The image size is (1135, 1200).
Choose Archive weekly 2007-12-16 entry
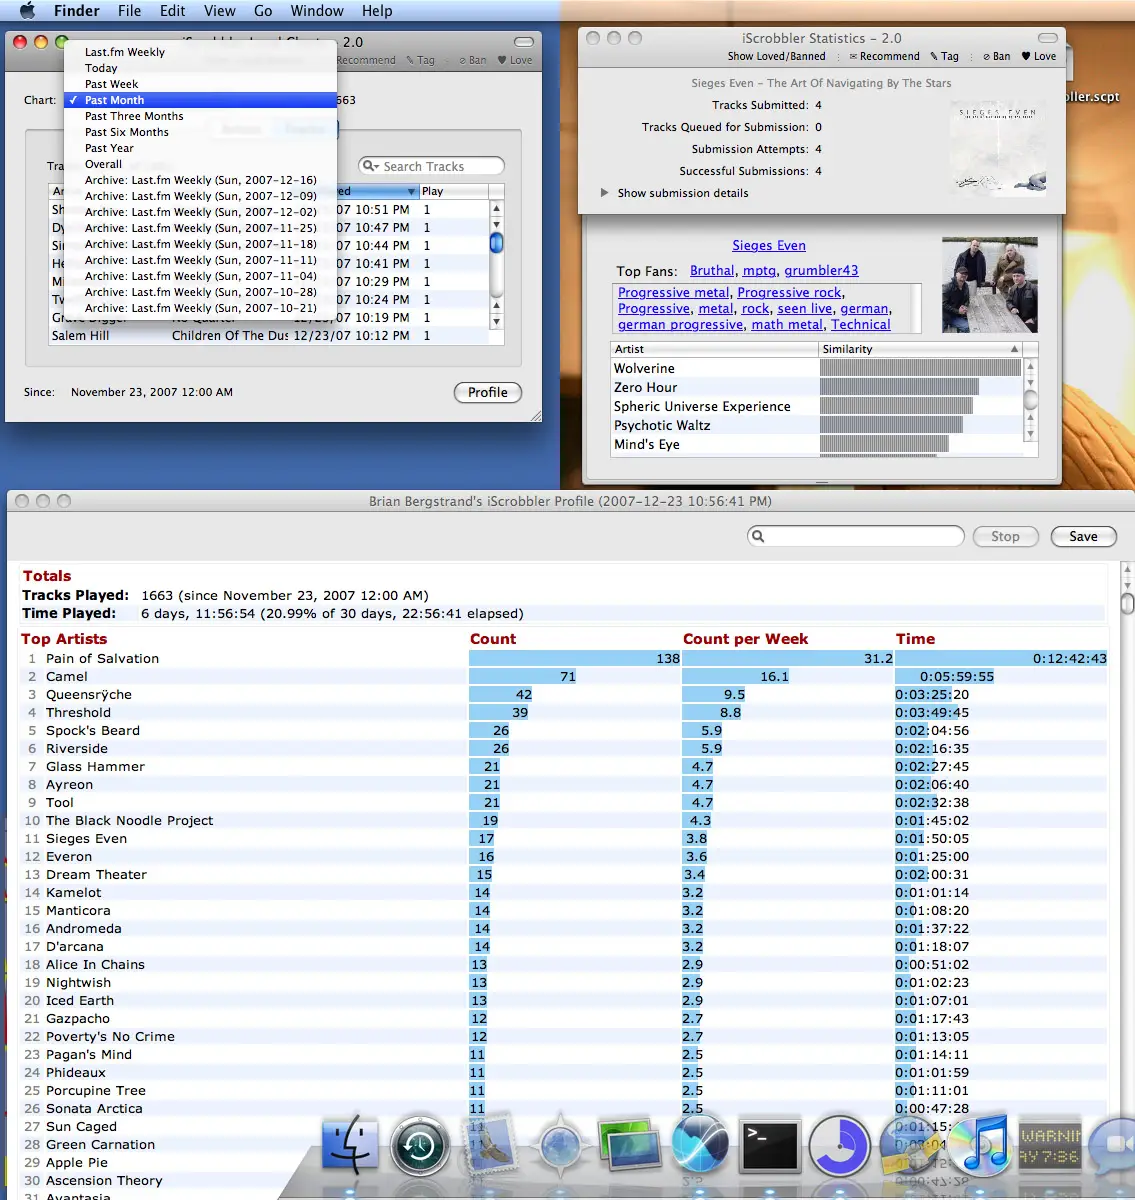pyautogui.click(x=200, y=180)
